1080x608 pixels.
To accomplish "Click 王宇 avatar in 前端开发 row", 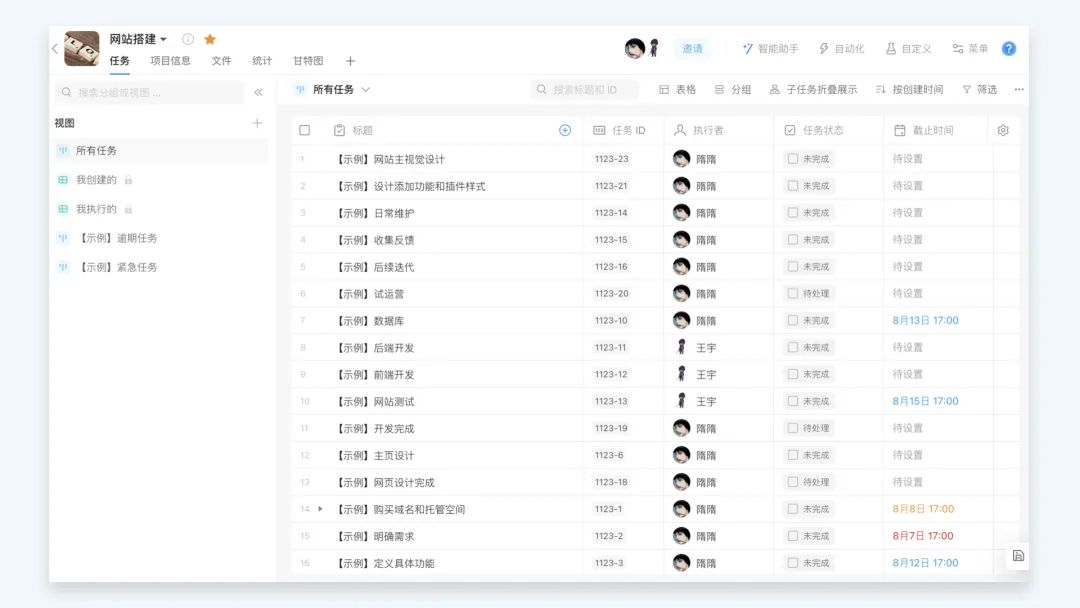I will tap(681, 374).
